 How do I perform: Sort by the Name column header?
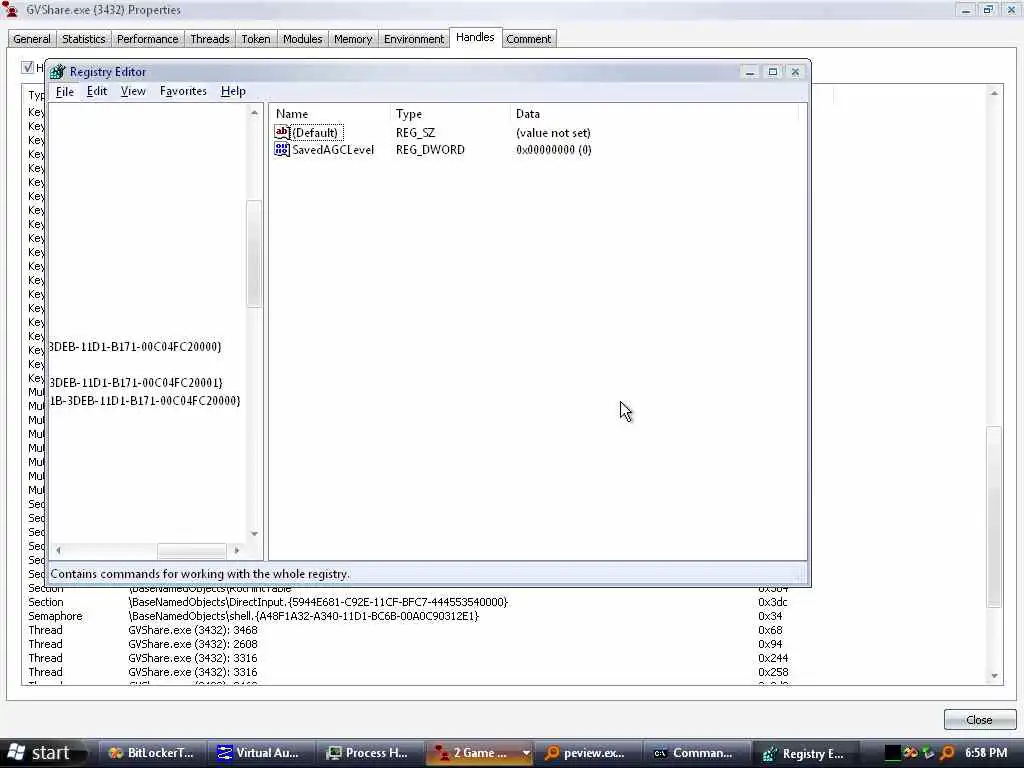tap(329, 114)
